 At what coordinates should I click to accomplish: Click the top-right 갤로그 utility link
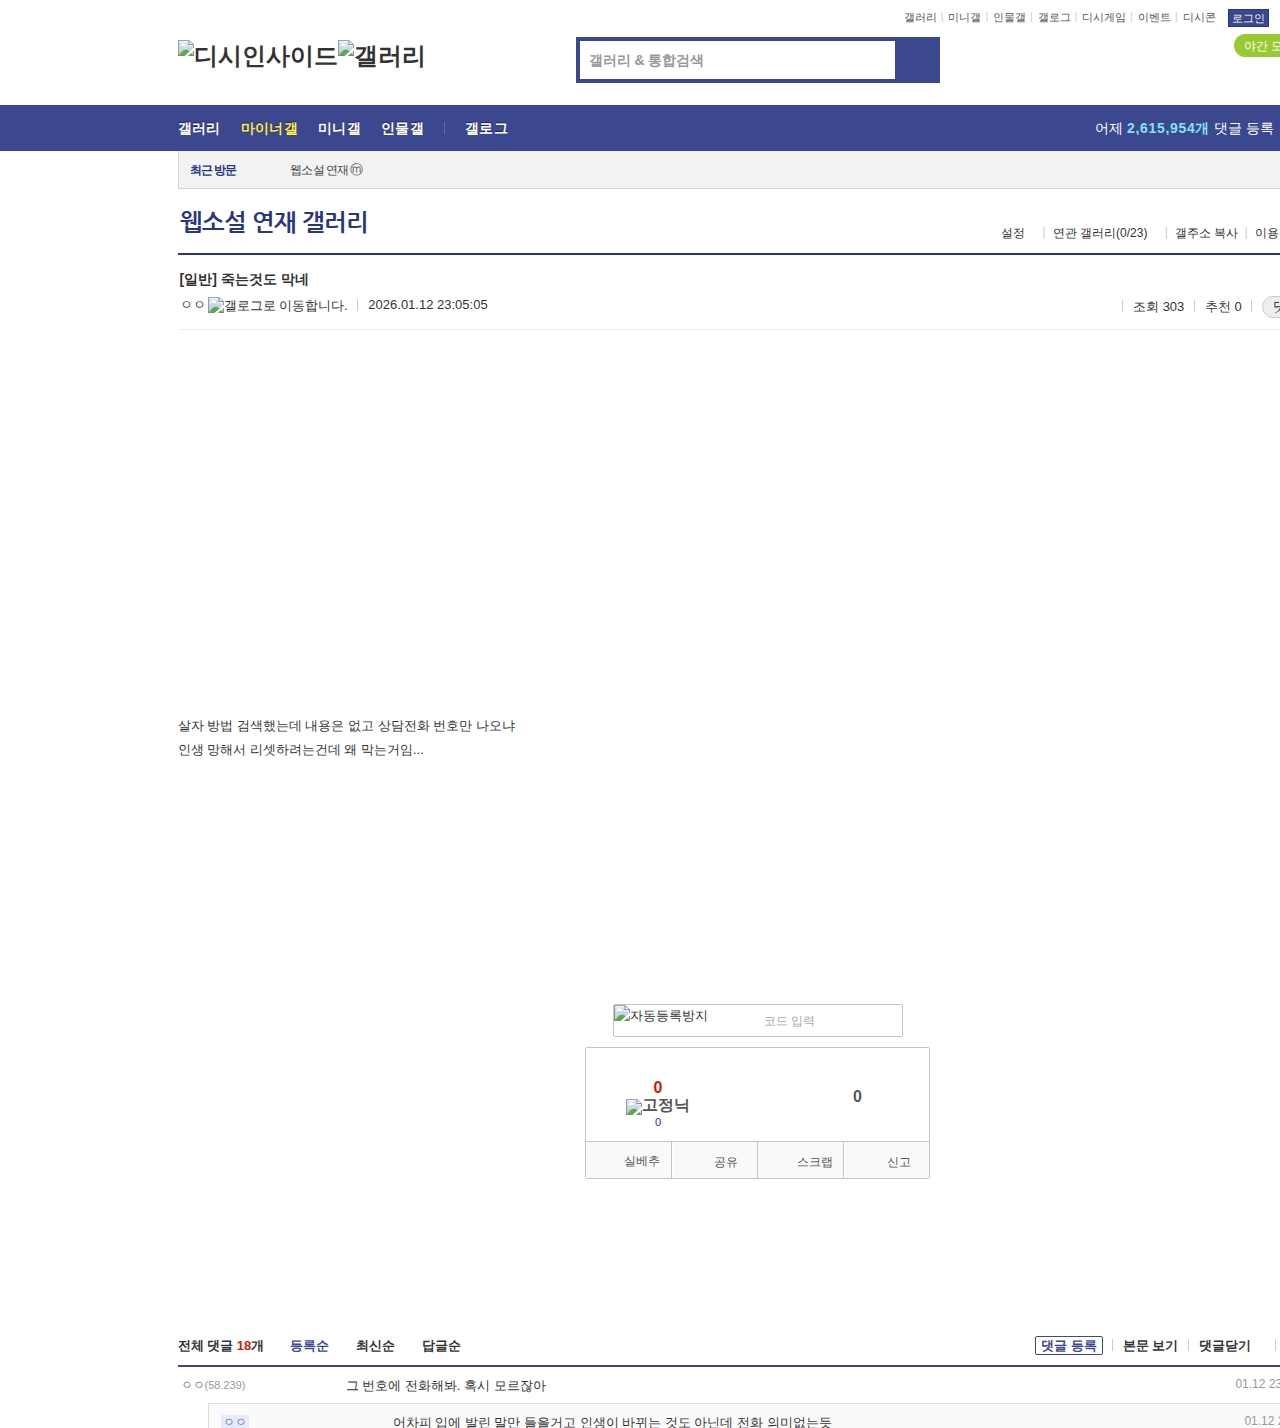point(1054,18)
